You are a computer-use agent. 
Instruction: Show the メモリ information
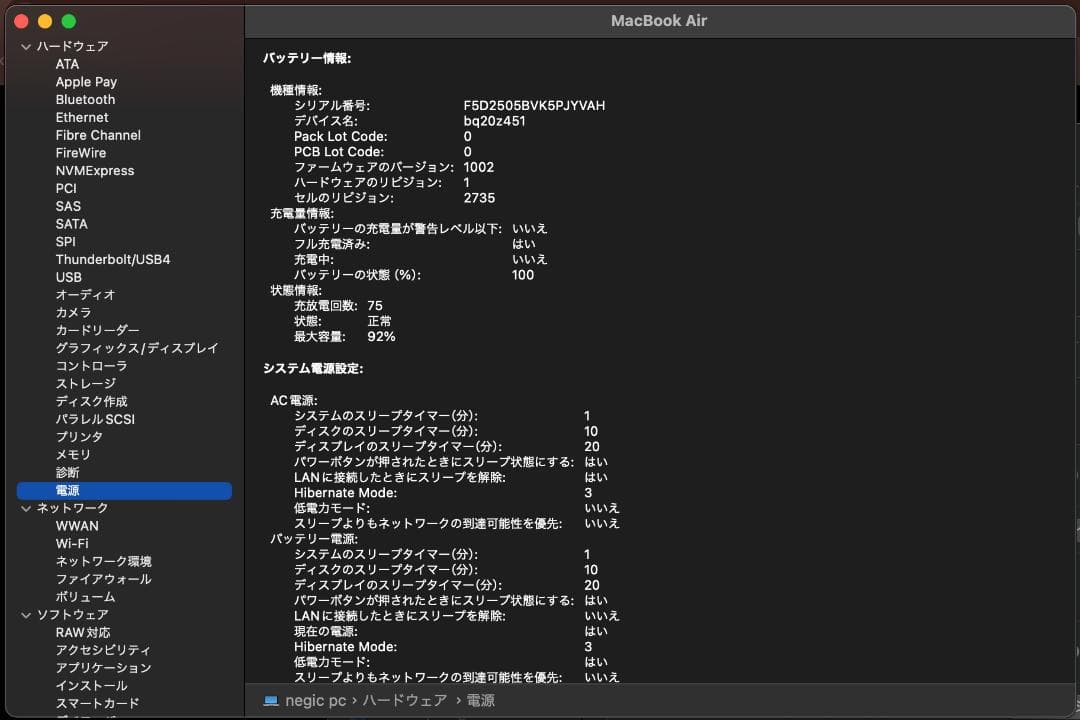tap(73, 455)
